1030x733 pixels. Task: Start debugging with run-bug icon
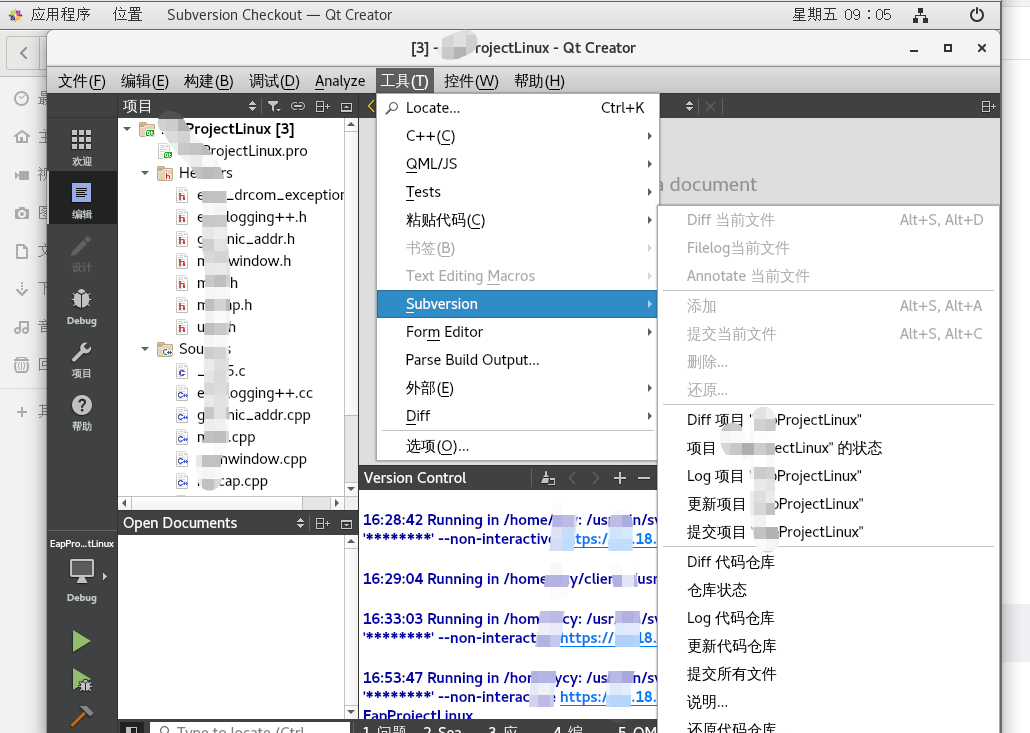click(x=81, y=679)
